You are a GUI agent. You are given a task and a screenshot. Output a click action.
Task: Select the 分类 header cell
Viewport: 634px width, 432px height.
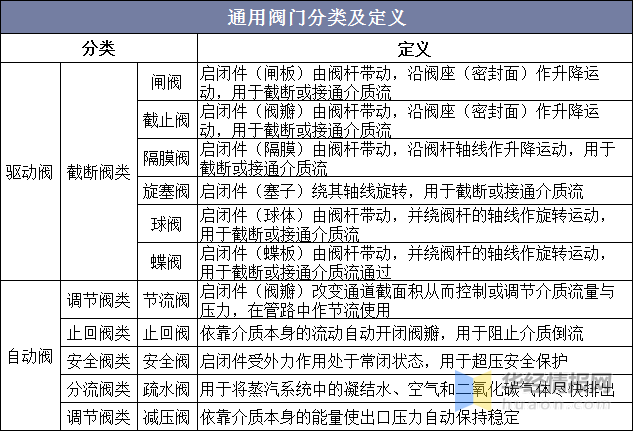coord(99,49)
